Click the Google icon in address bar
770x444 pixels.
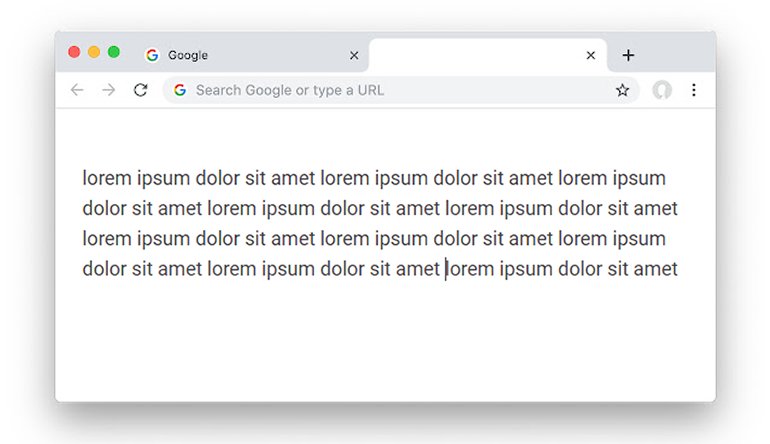180,90
